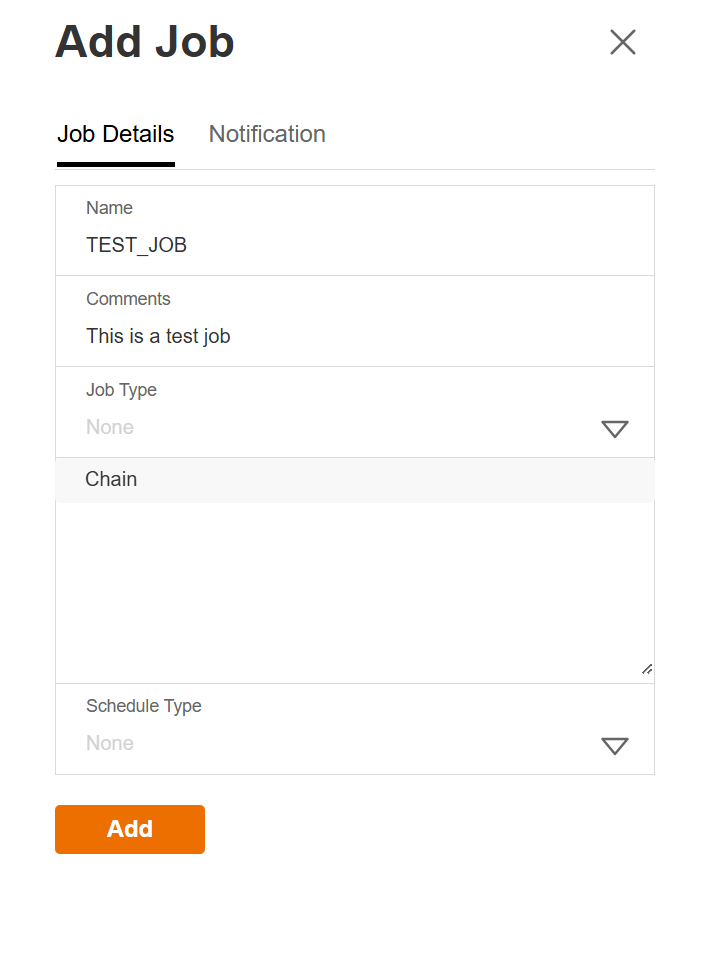Expand the Schedule Type dropdown arrow
706x961 pixels.
point(614,745)
